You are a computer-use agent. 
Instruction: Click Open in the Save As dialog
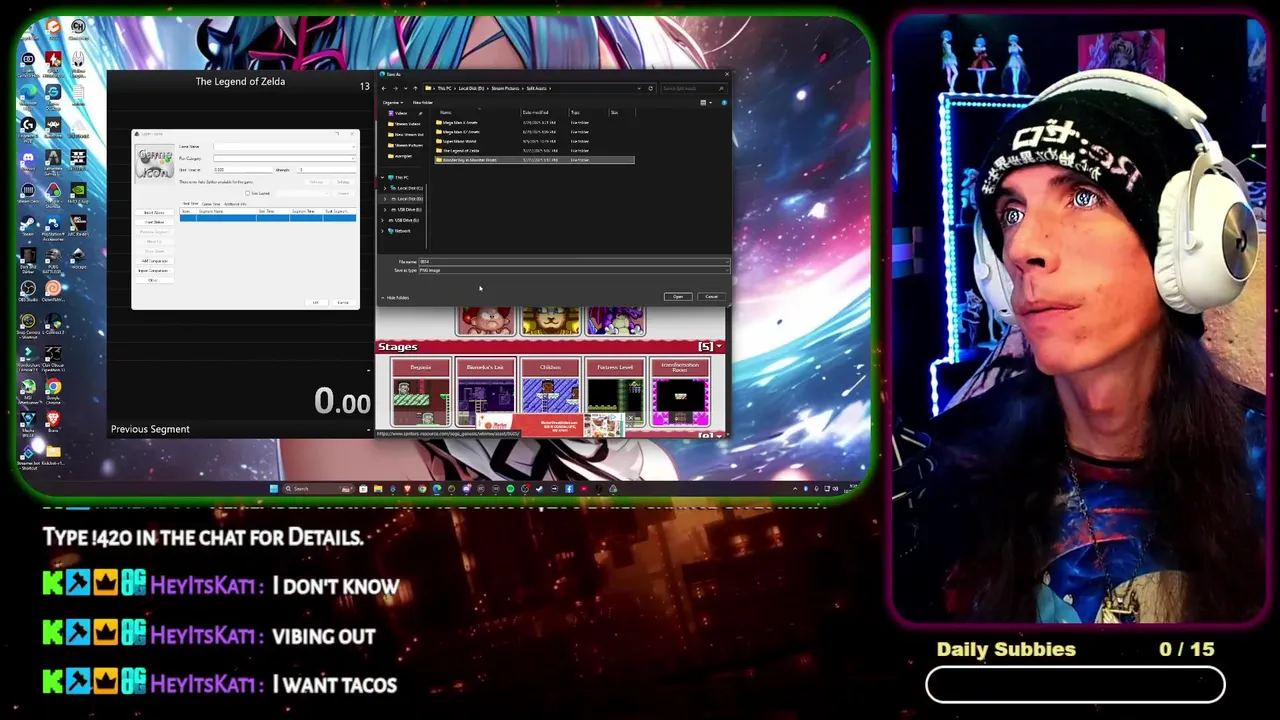678,297
